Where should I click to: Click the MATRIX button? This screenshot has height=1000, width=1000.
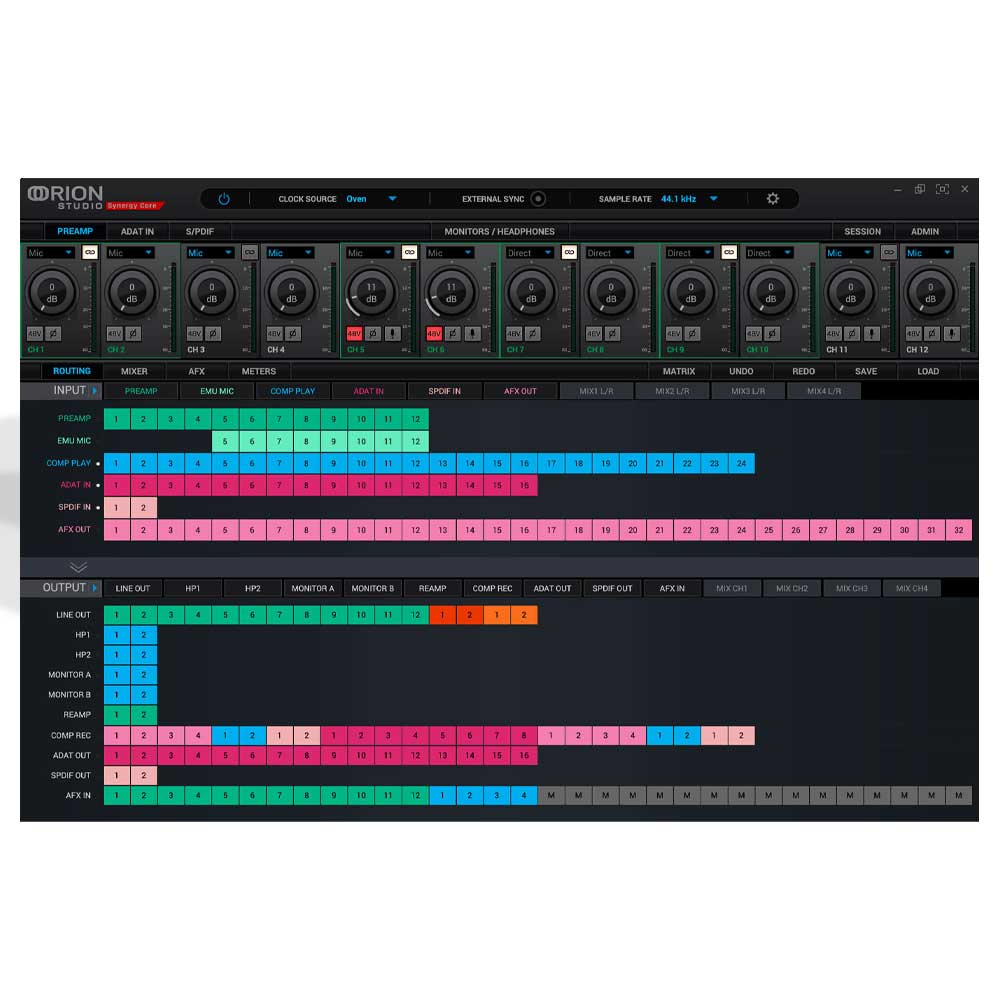coord(679,371)
